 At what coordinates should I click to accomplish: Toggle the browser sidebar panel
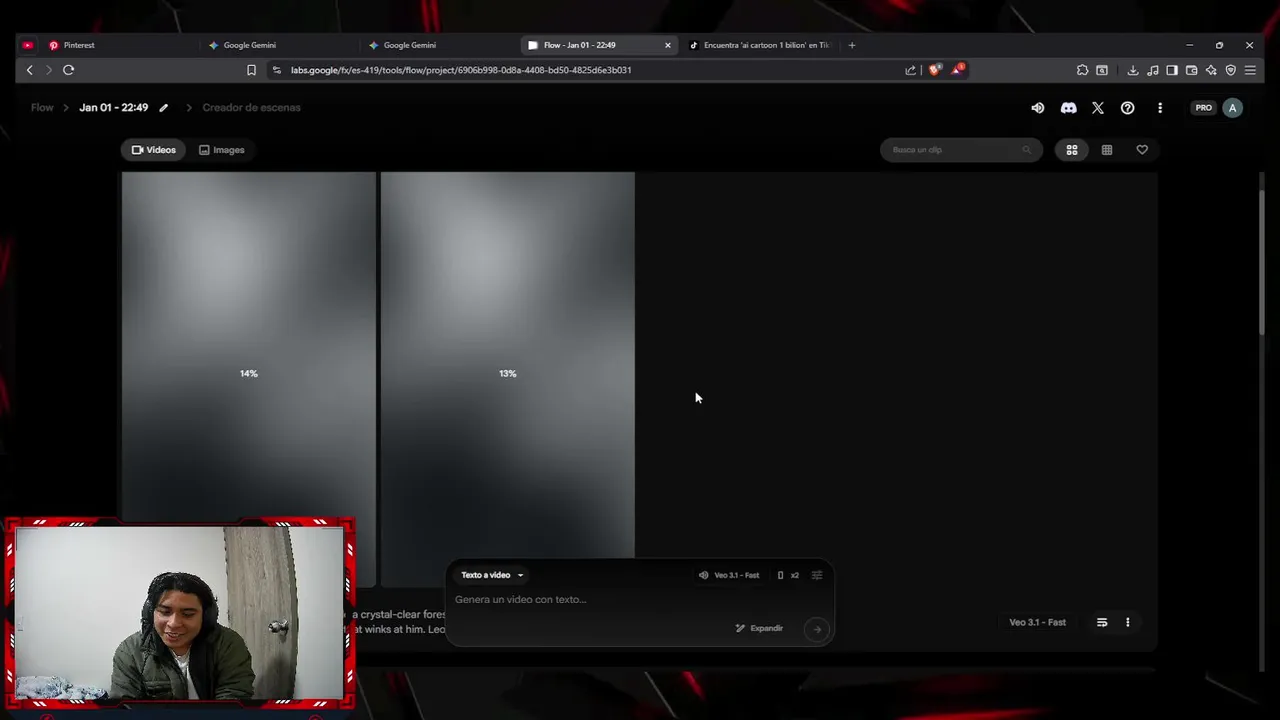[x=1172, y=70]
